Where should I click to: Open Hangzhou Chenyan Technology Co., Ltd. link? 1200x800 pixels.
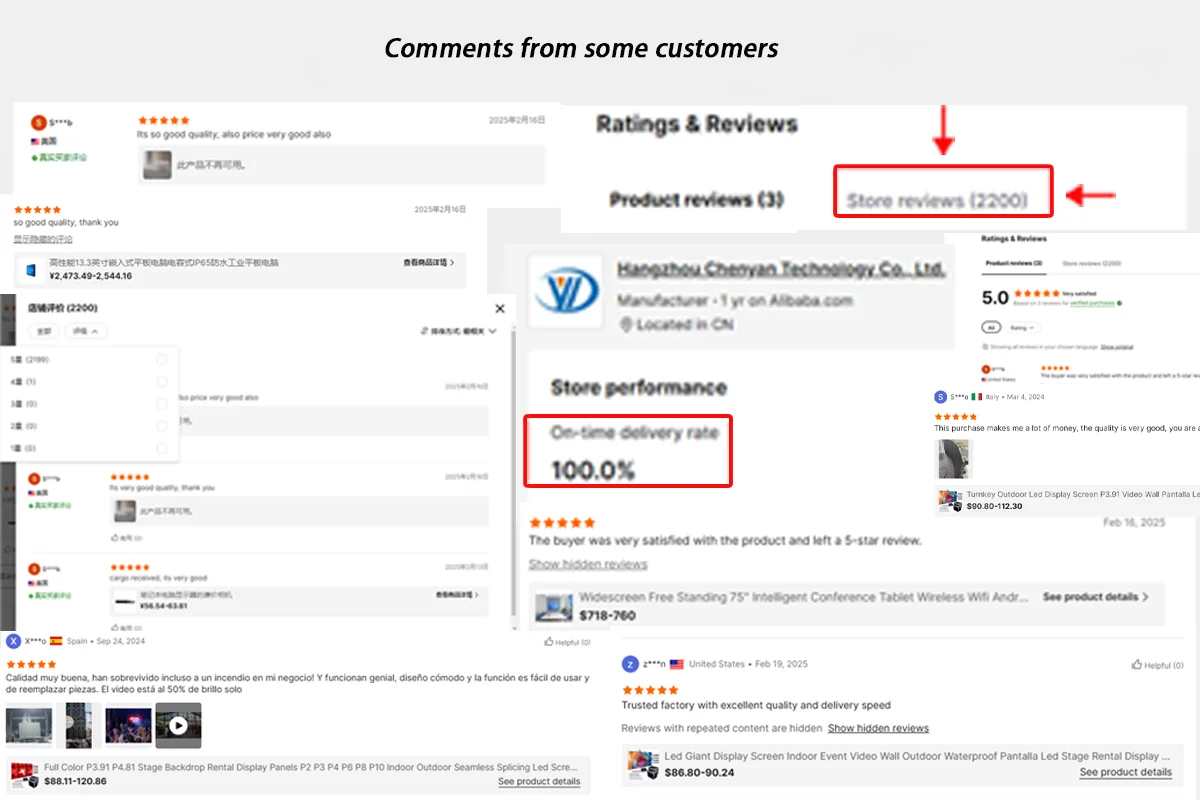pos(780,270)
